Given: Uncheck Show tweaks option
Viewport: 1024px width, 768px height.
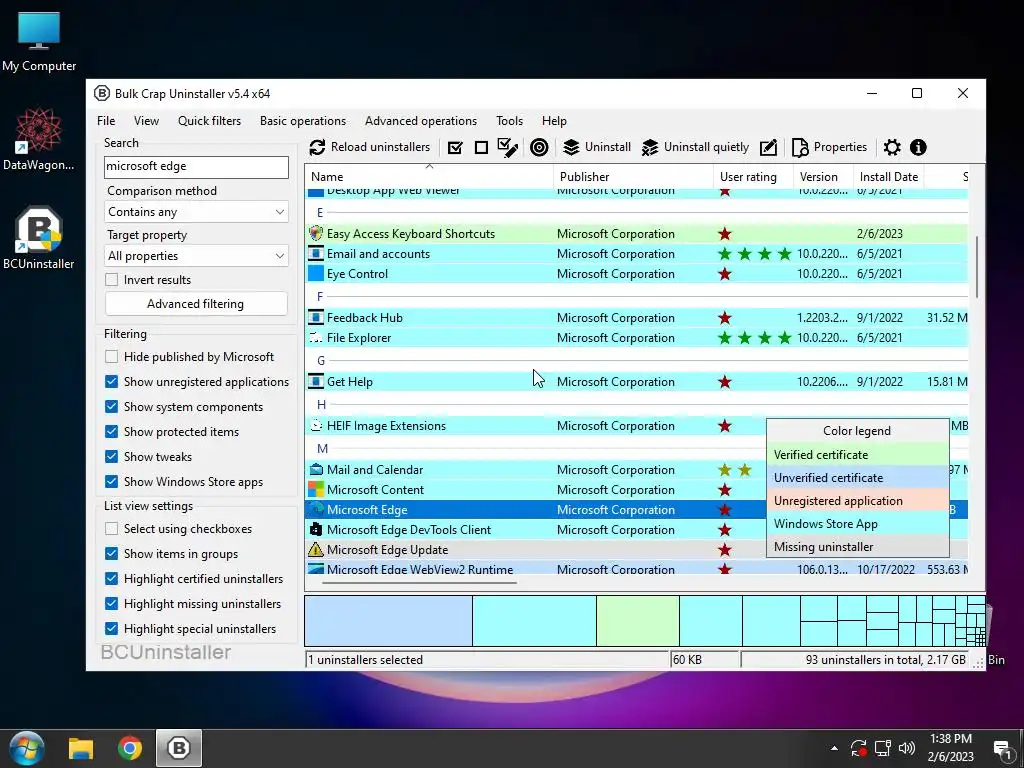Looking at the screenshot, I should click(112, 456).
